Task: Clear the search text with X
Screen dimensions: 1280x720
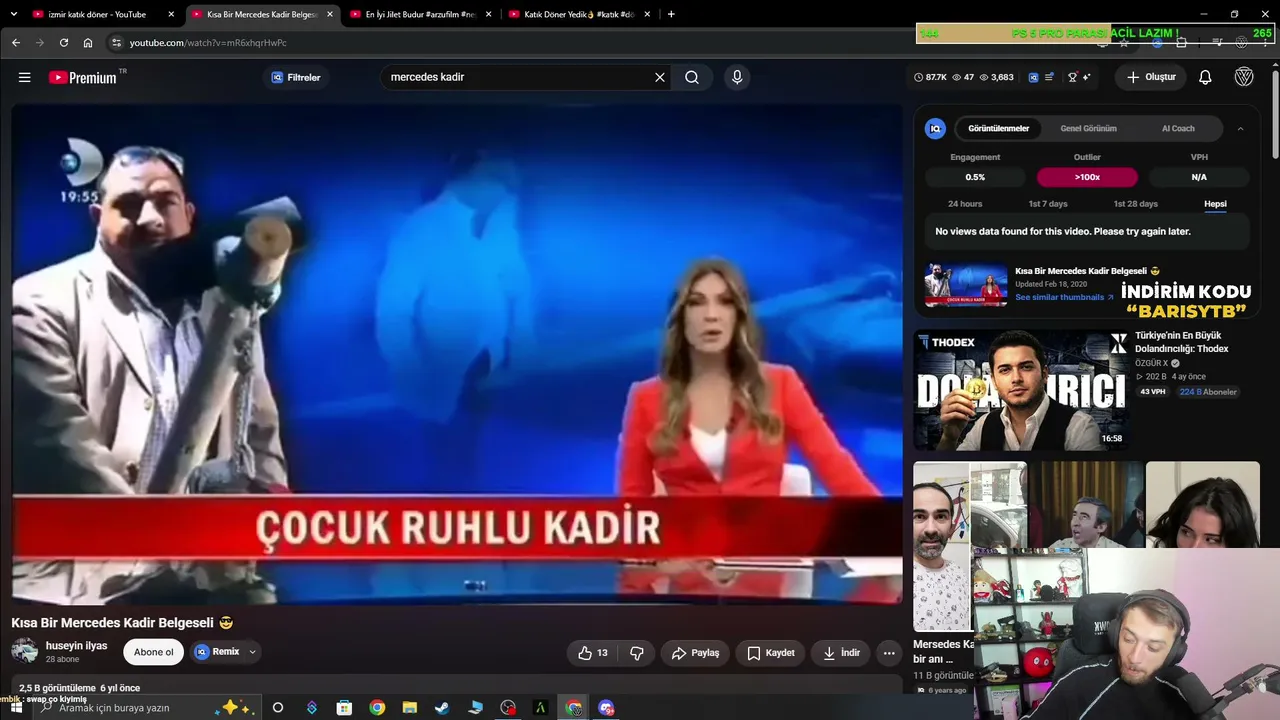Action: pos(659,77)
